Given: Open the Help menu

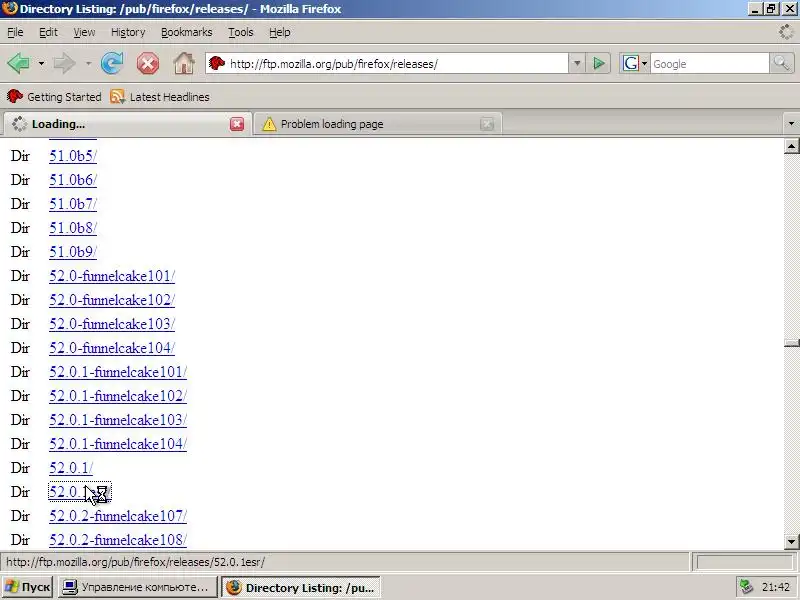Looking at the screenshot, I should pyautogui.click(x=280, y=32).
